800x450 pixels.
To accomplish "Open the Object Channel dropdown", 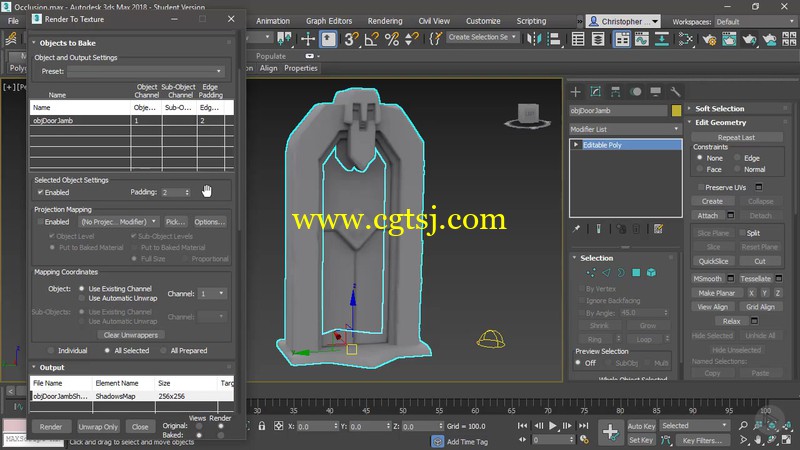I will click(212, 294).
